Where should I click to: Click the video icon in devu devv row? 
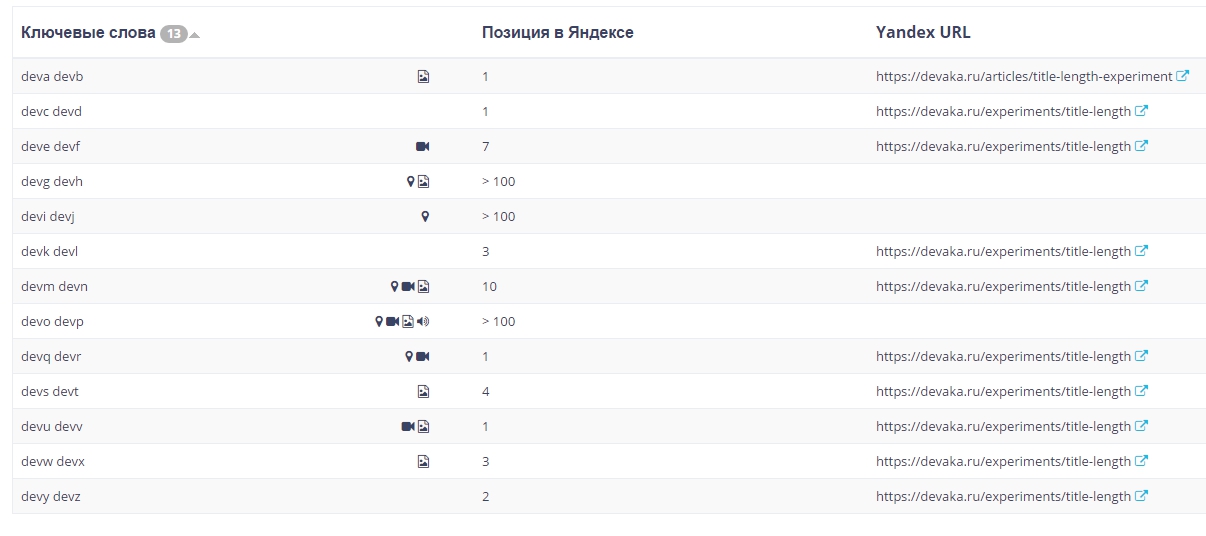pos(408,426)
